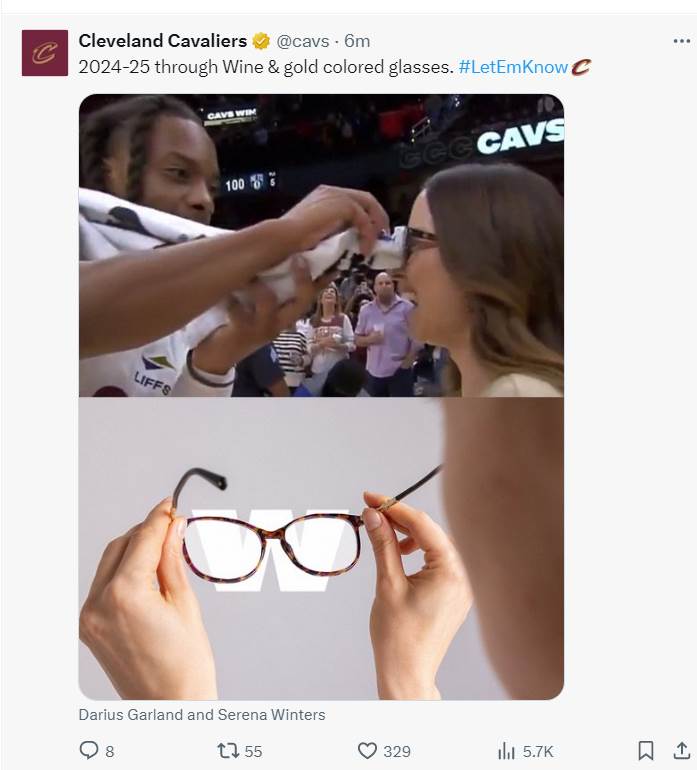The width and height of the screenshot is (697, 770).
Task: Open the bottom photo with tortoiseshell glasses
Action: point(321,549)
